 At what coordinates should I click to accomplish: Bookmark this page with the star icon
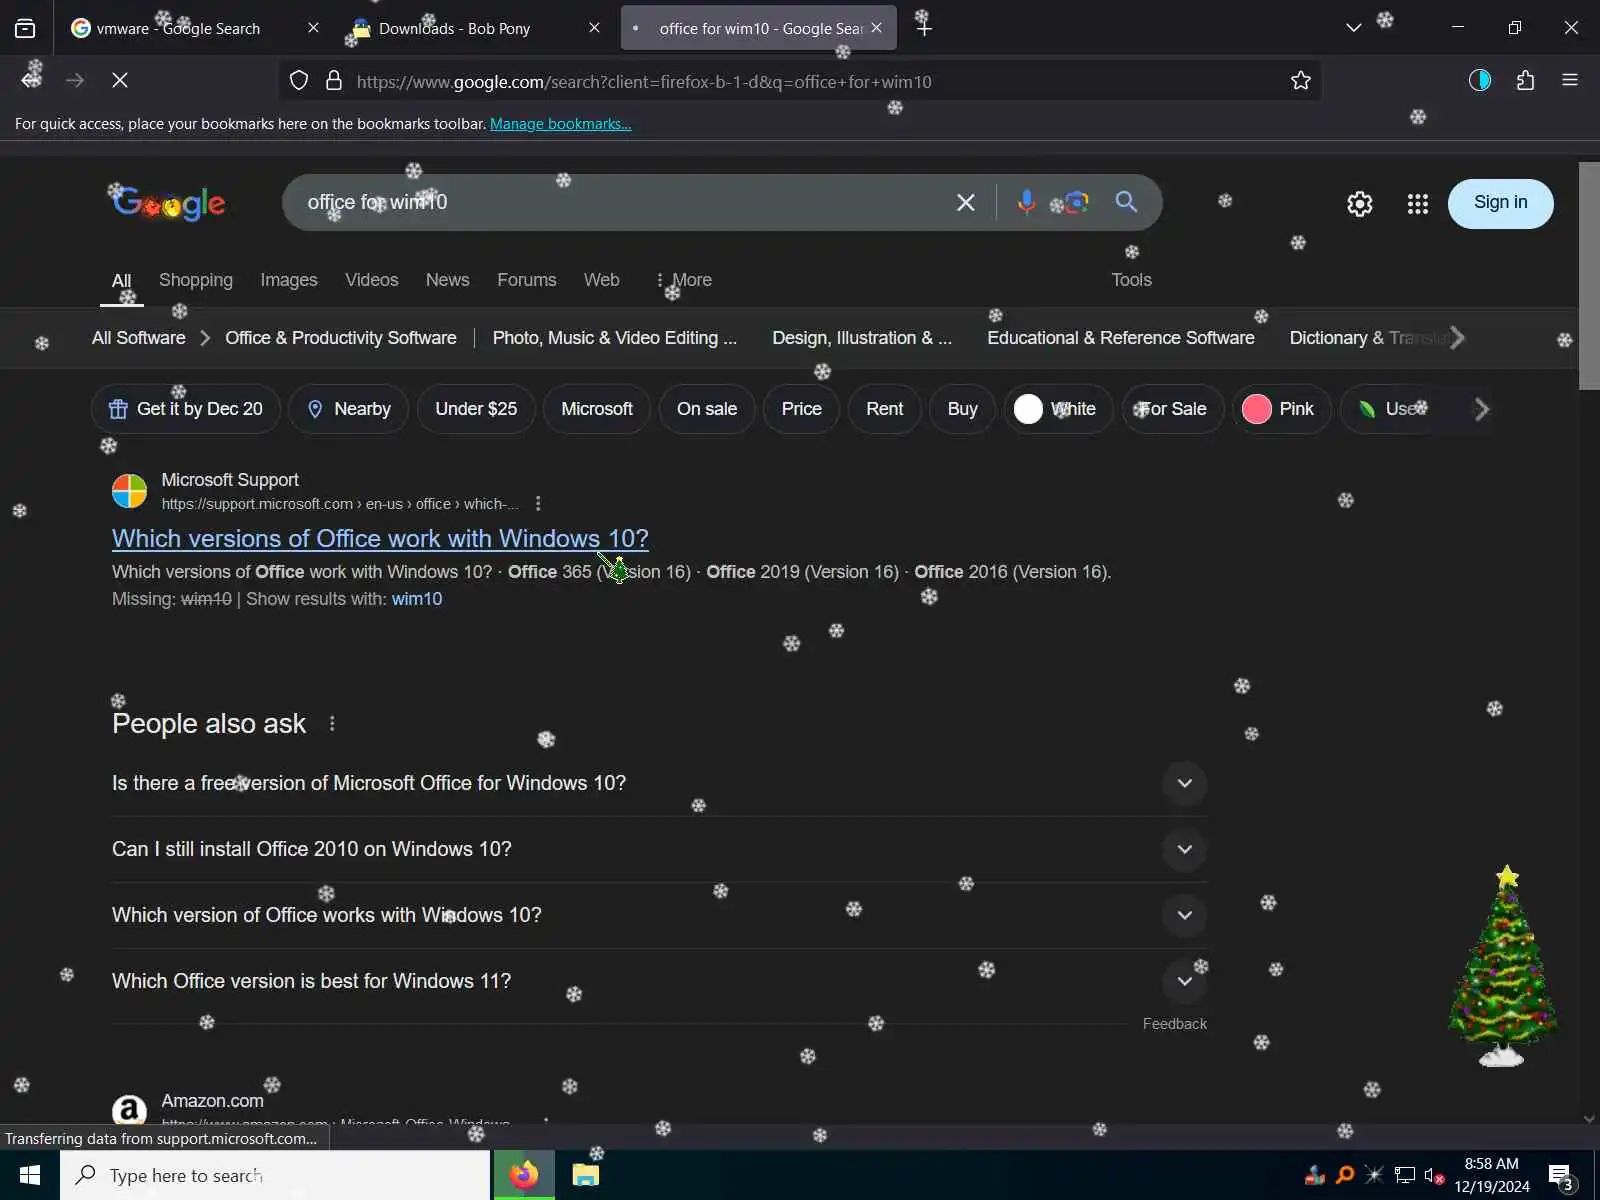1300,81
